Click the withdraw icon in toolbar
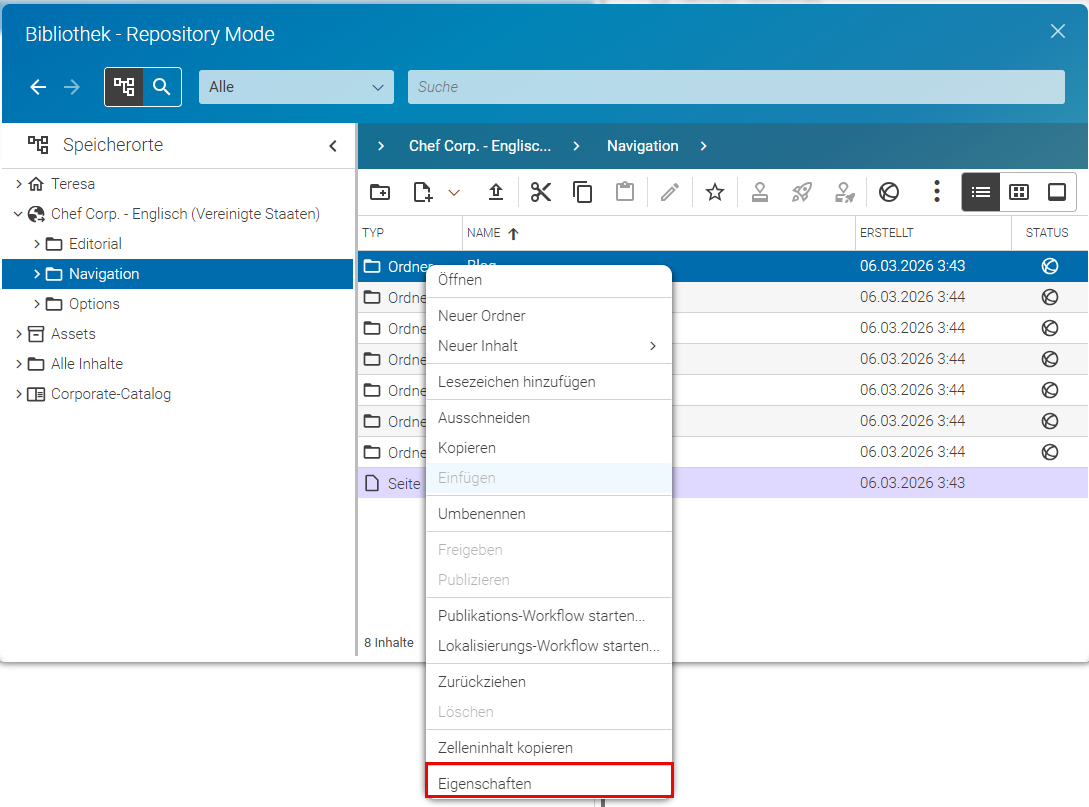 (x=889, y=192)
